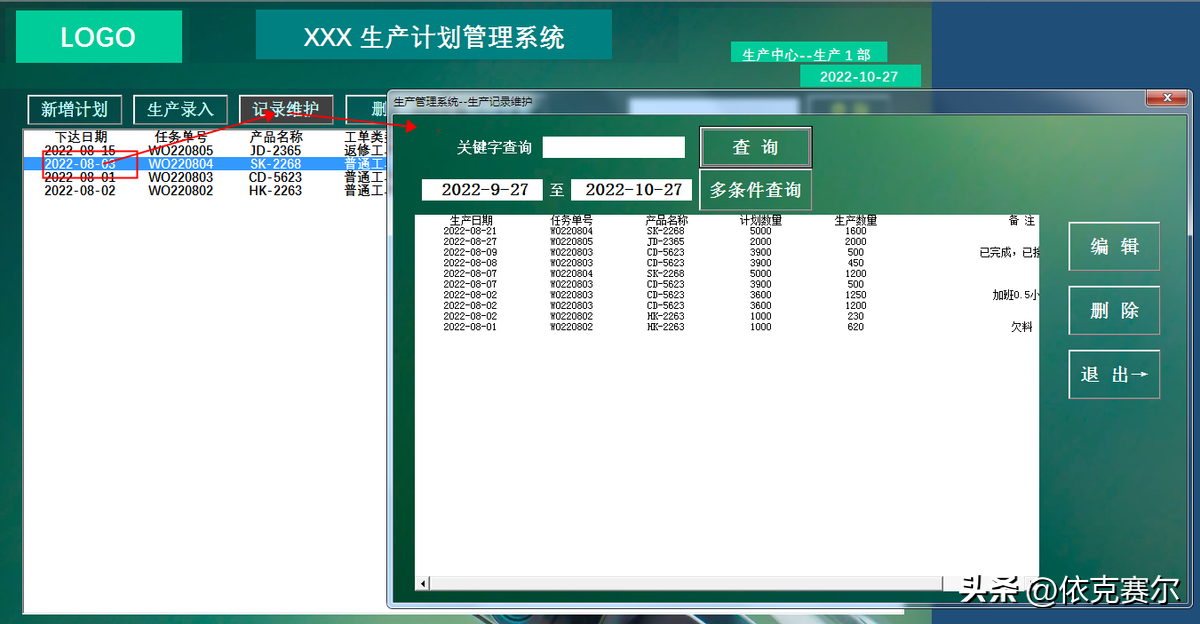Click the 生产中心--生产1部 label
Screen dimensions: 1200x624
coord(807,54)
